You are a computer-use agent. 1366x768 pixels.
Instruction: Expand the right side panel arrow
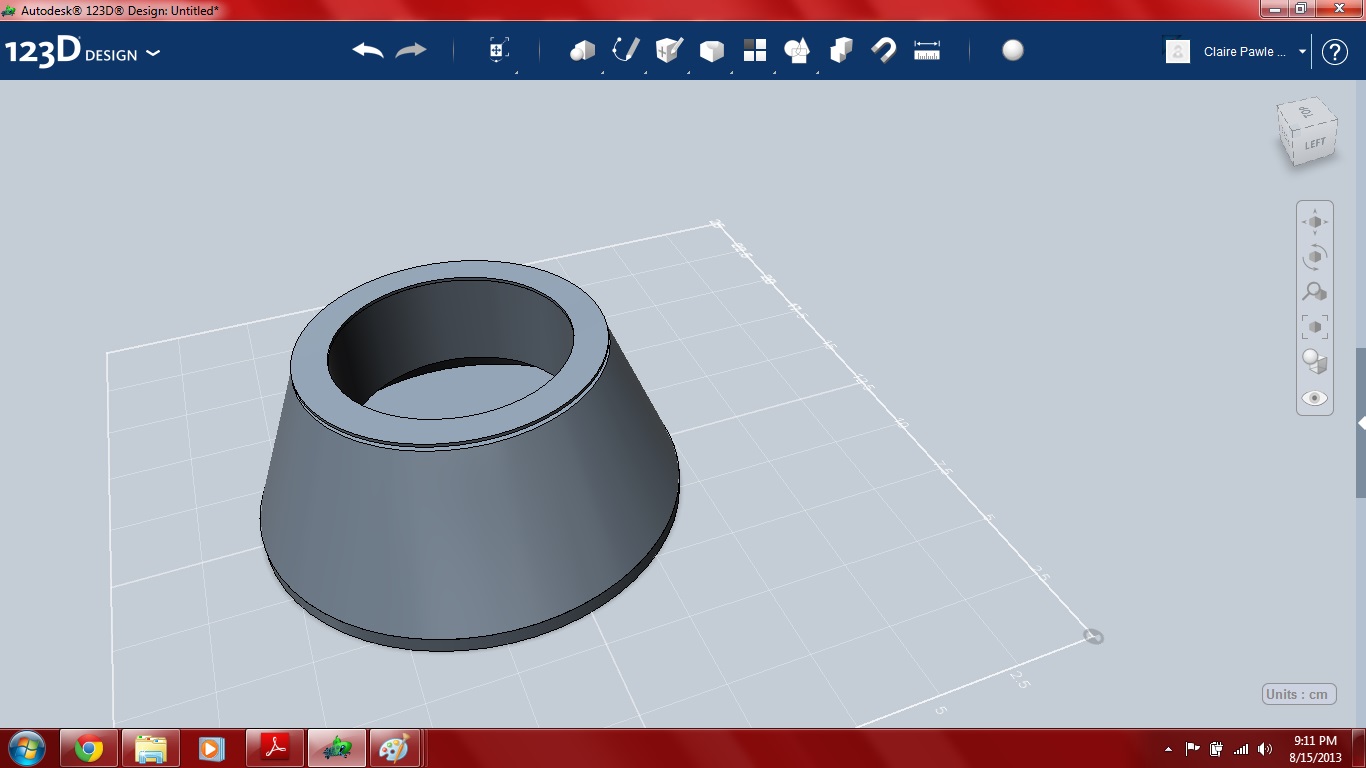(1361, 423)
